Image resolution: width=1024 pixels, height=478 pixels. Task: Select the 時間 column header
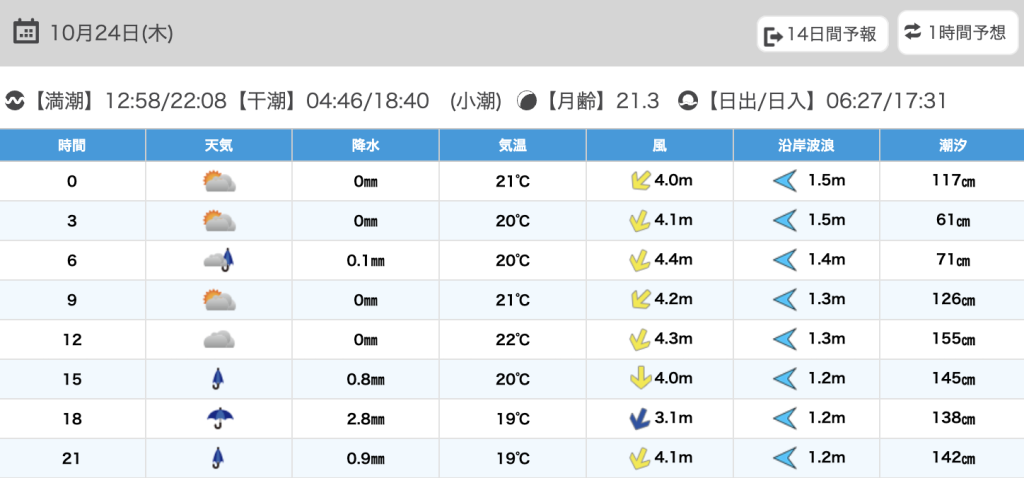pyautogui.click(x=72, y=145)
